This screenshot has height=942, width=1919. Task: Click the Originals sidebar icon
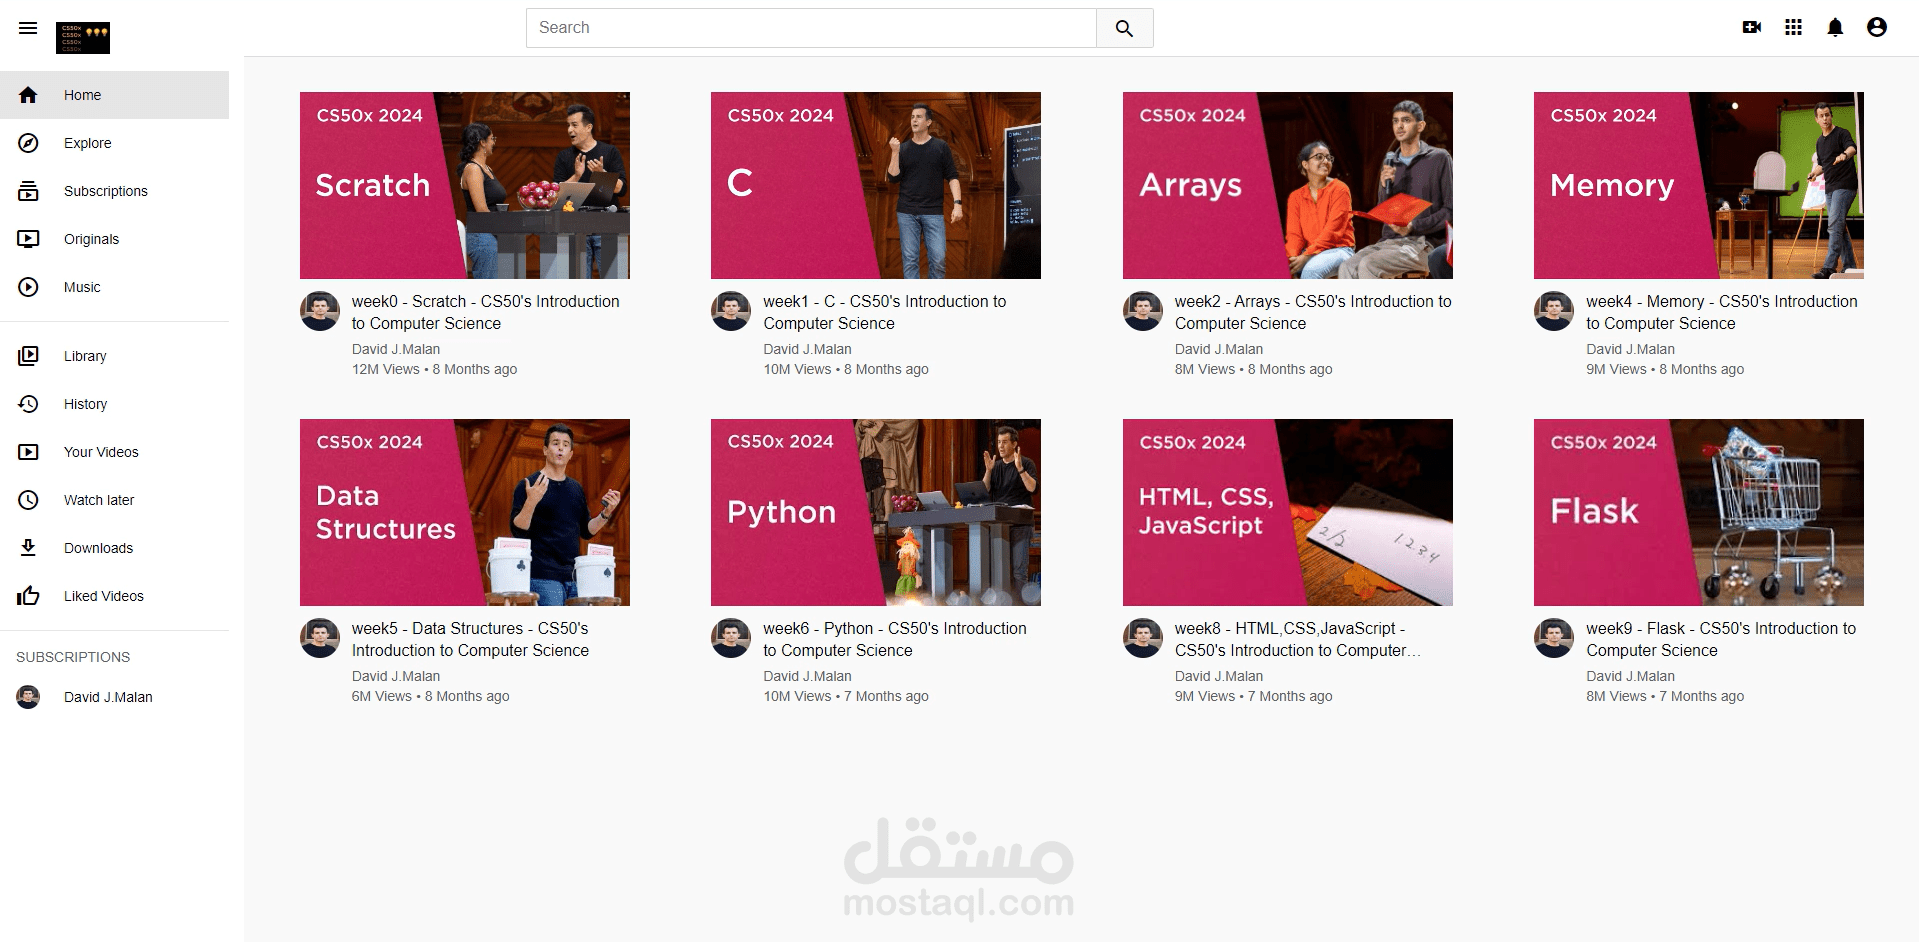pyautogui.click(x=28, y=239)
